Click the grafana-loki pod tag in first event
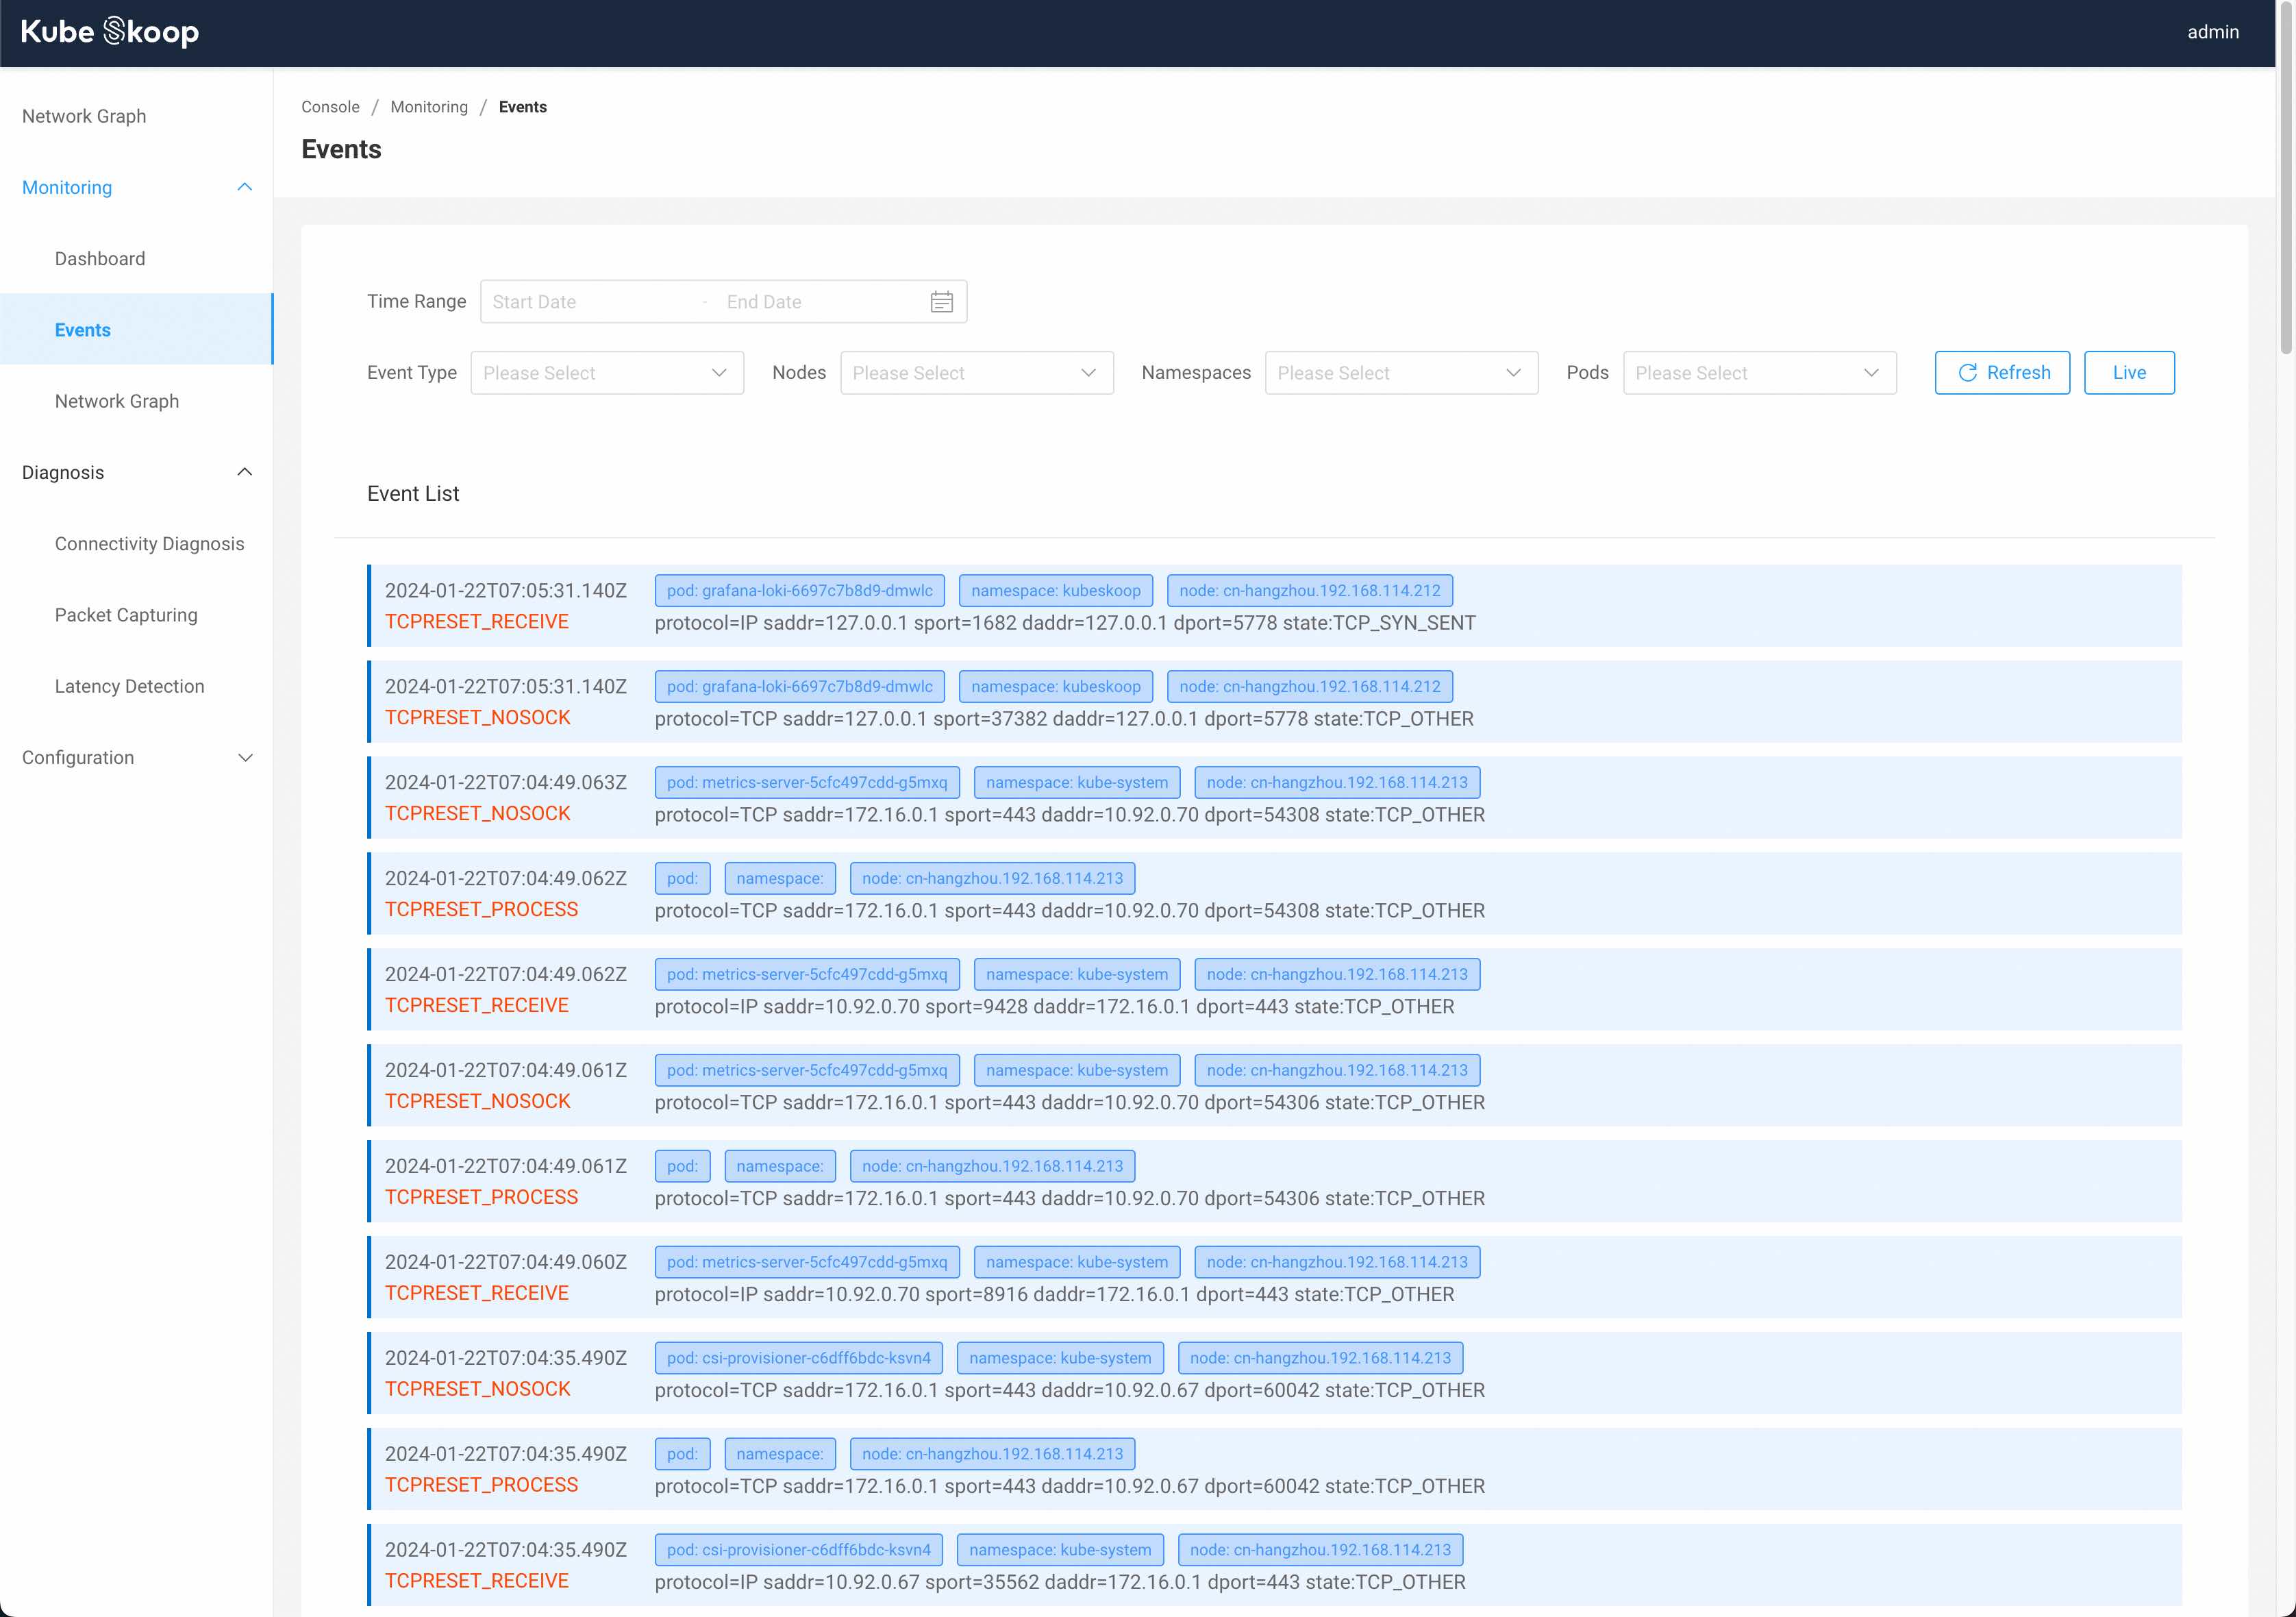This screenshot has height=1617, width=2296. point(799,591)
